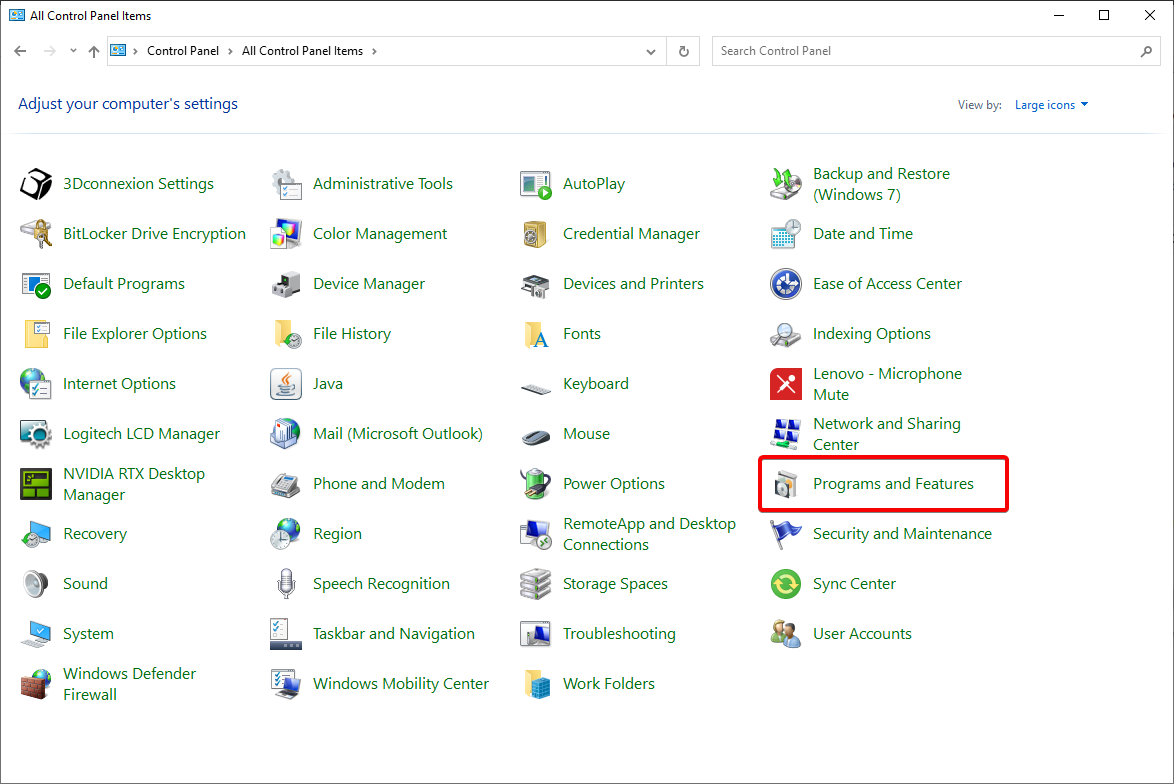Open RemoteApp and Desktop Connections link
This screenshot has height=784, width=1174.
[x=649, y=534]
